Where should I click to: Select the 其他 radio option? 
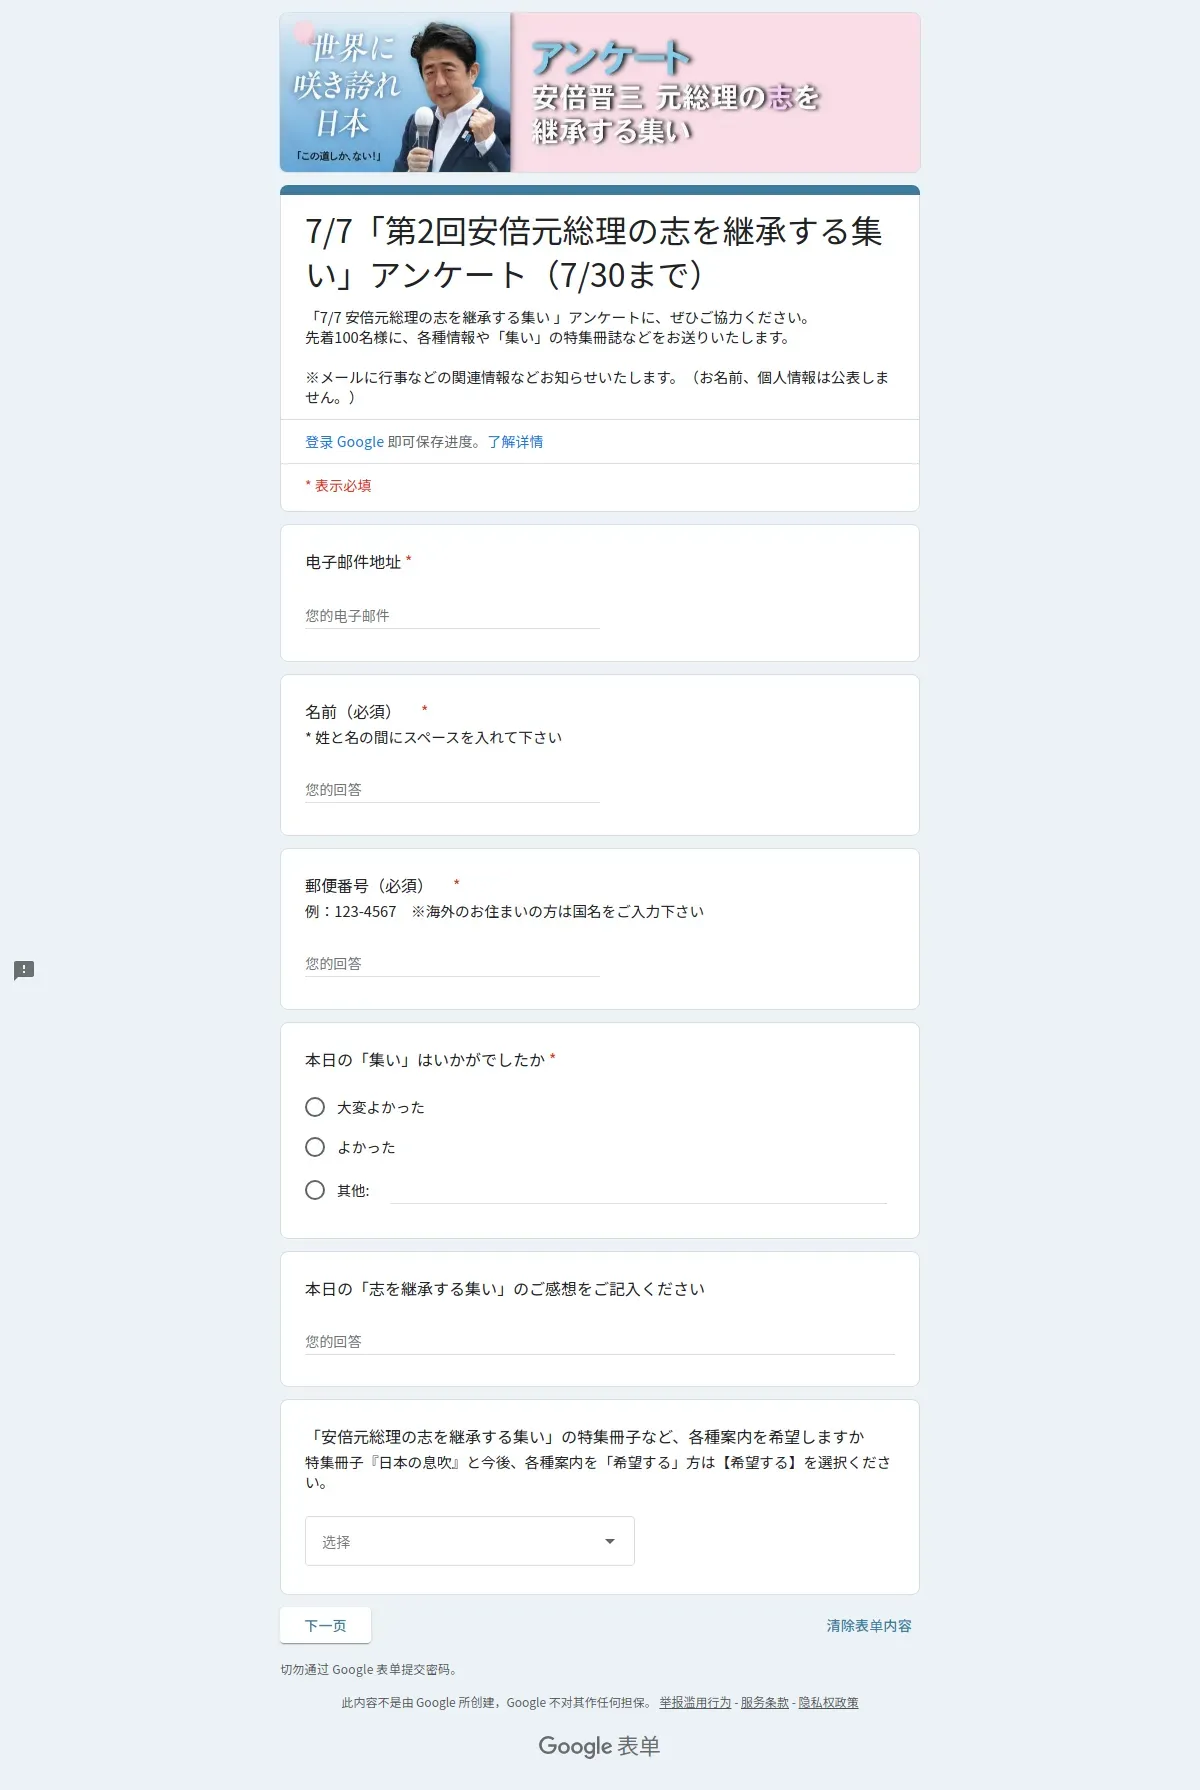tap(315, 1190)
